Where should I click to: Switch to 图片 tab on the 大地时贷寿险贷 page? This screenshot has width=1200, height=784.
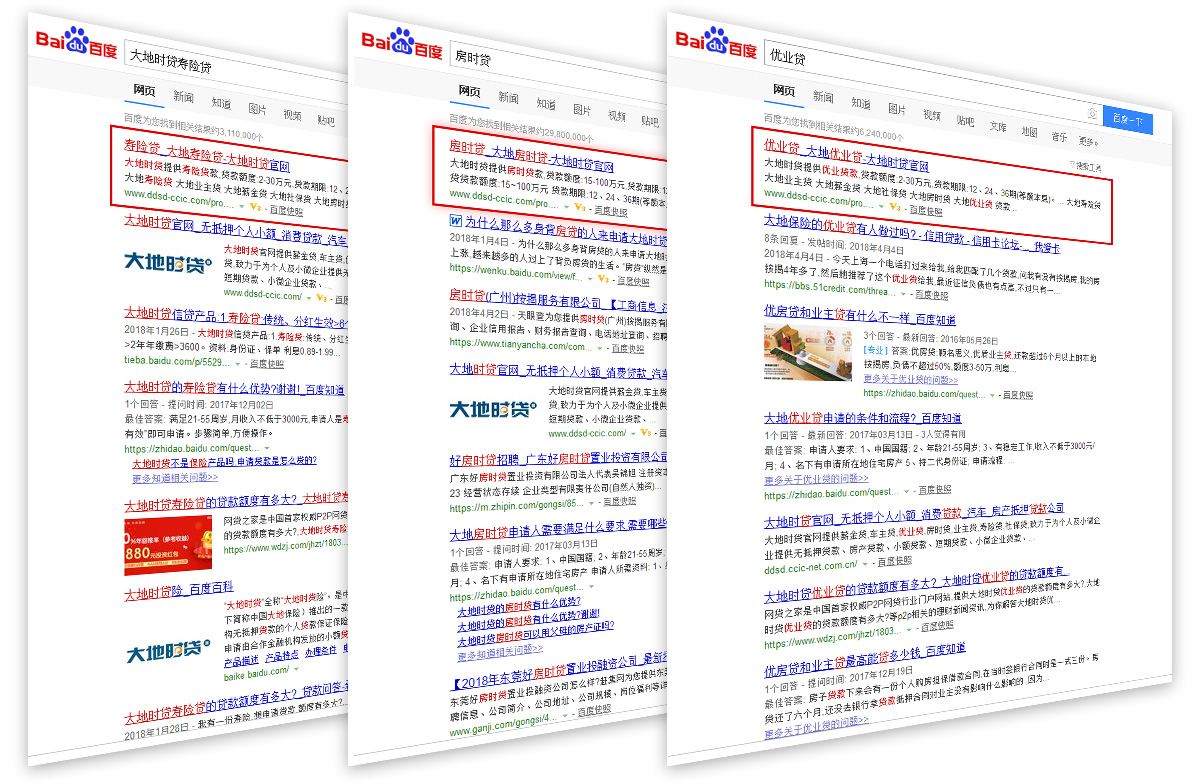(257, 108)
